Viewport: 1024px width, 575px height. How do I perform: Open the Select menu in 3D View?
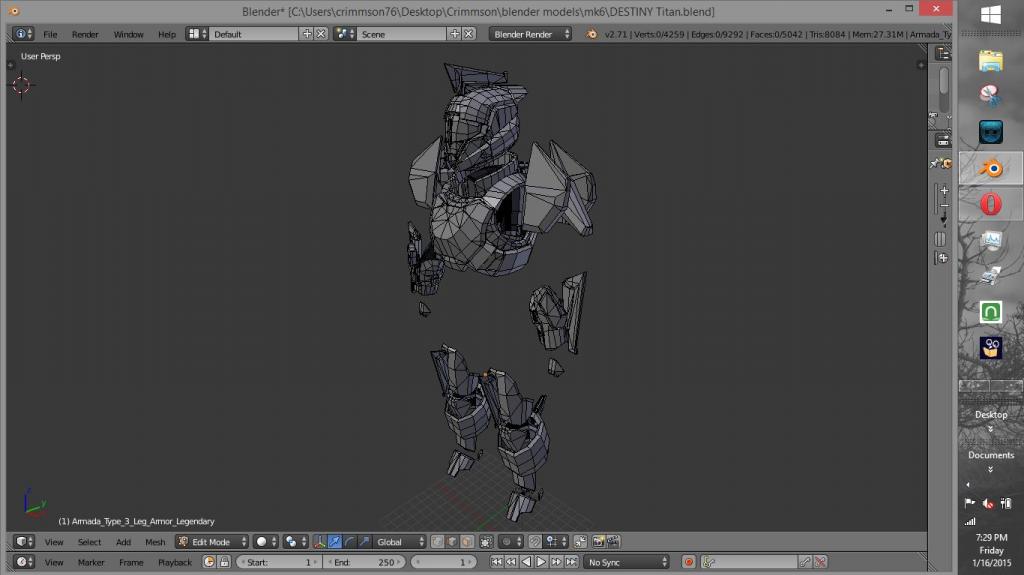click(89, 542)
